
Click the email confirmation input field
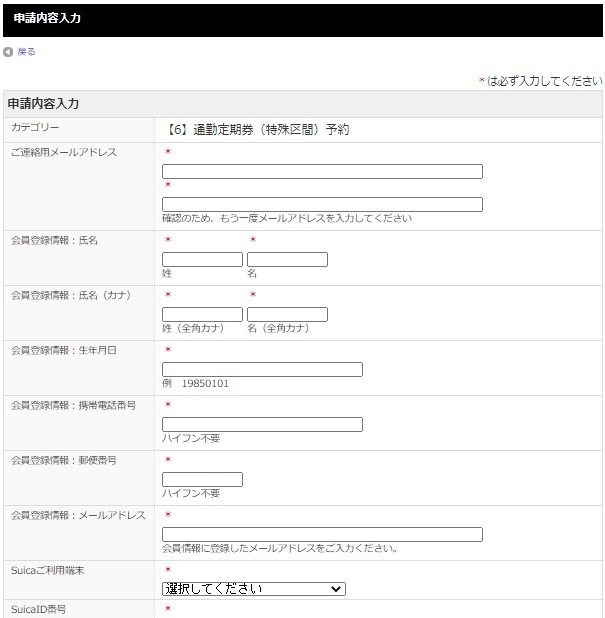click(322, 204)
